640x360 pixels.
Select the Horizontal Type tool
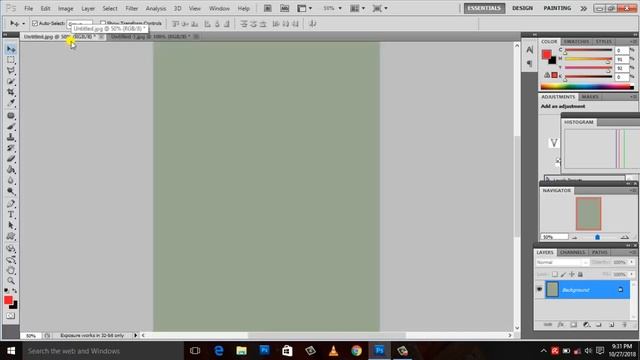click(x=11, y=214)
